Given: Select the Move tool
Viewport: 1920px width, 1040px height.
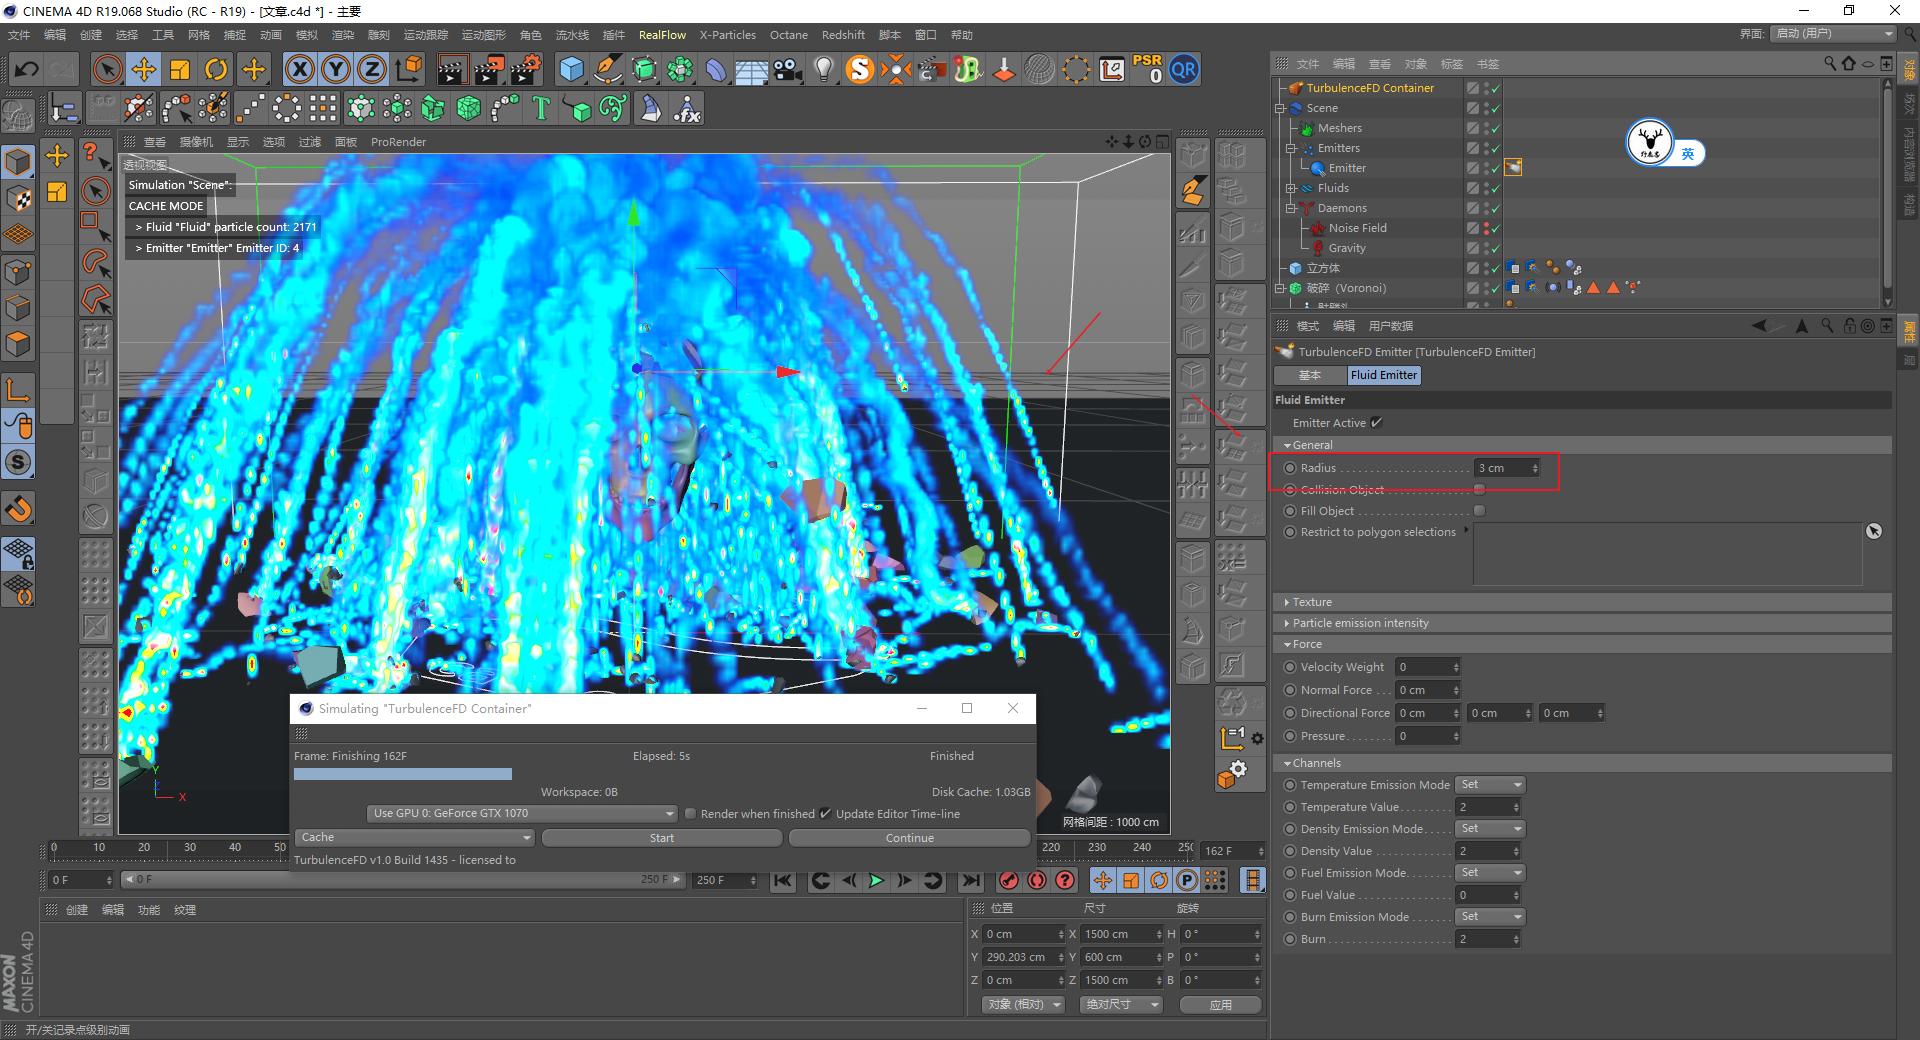Looking at the screenshot, I should pos(144,69).
